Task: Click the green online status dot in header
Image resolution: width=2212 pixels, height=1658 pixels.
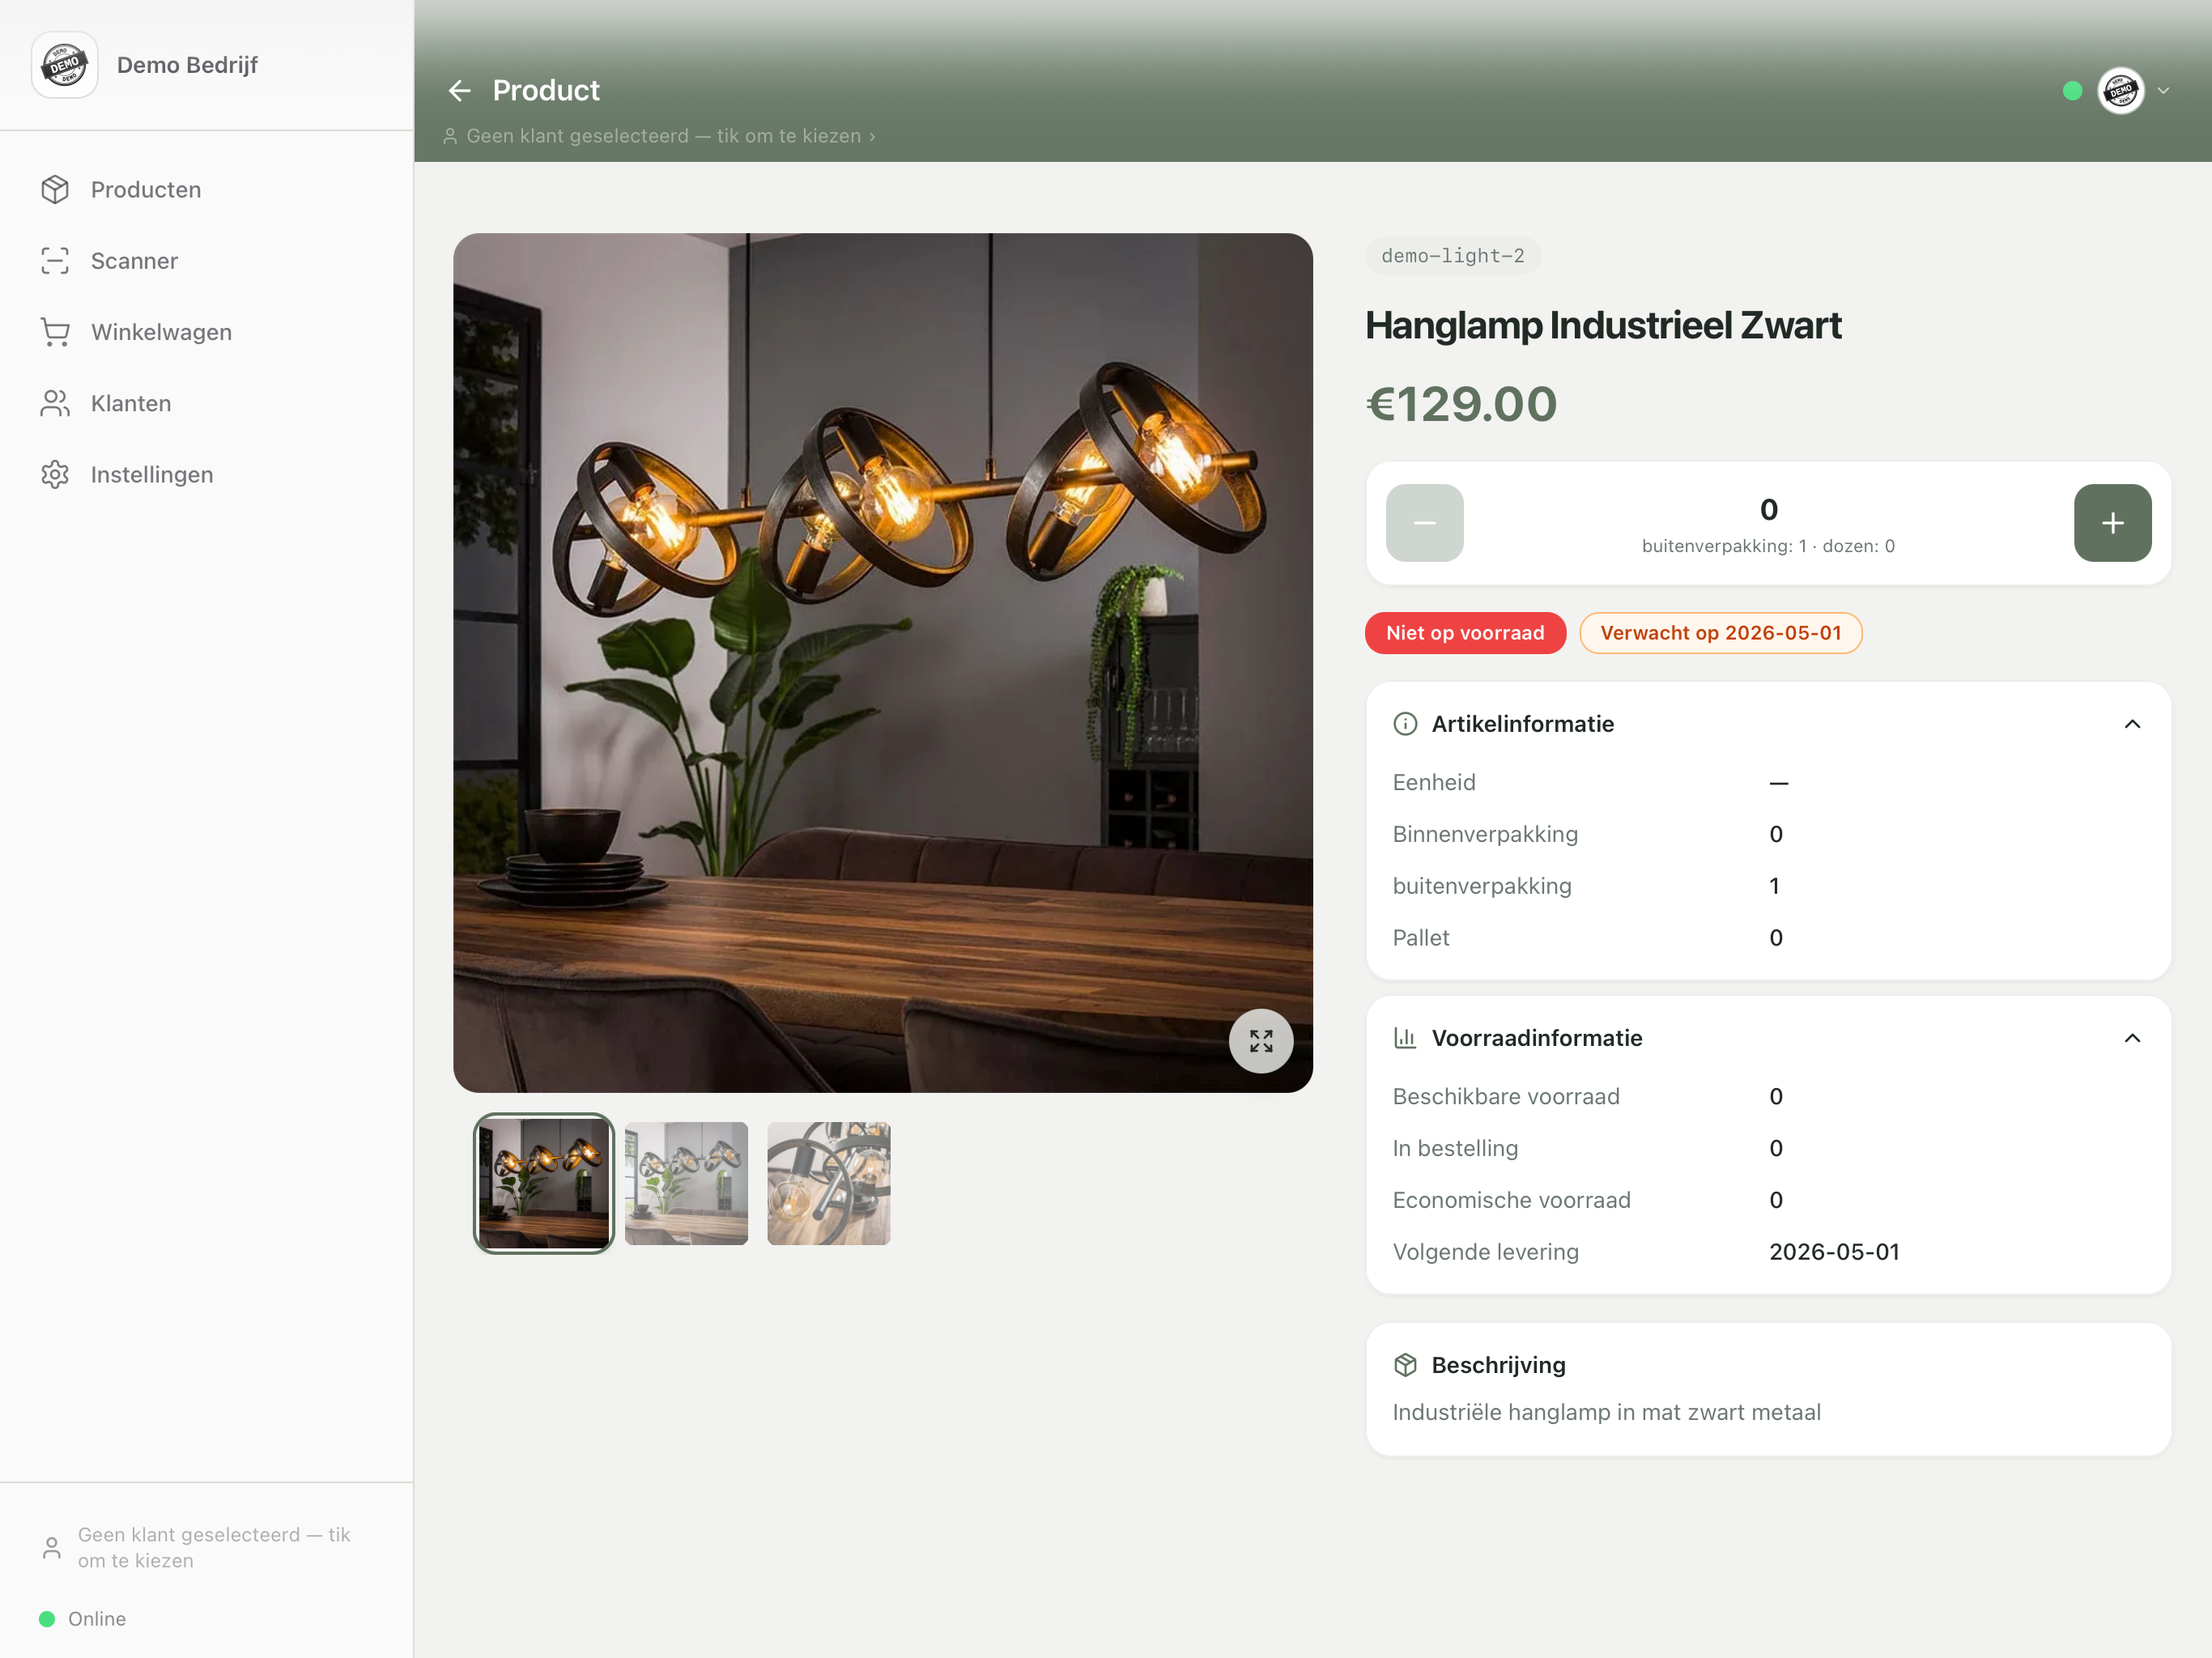Action: pyautogui.click(x=2072, y=91)
